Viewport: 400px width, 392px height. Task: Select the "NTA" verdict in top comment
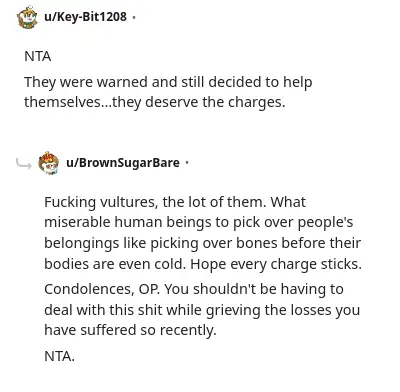[38, 56]
